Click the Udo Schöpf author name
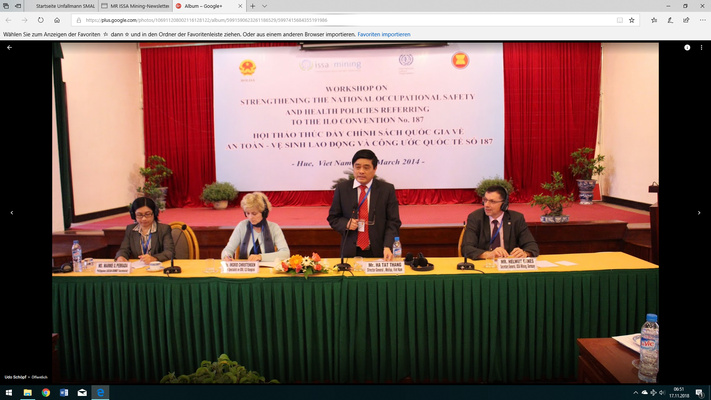The image size is (711, 400). pyautogui.click(x=15, y=377)
